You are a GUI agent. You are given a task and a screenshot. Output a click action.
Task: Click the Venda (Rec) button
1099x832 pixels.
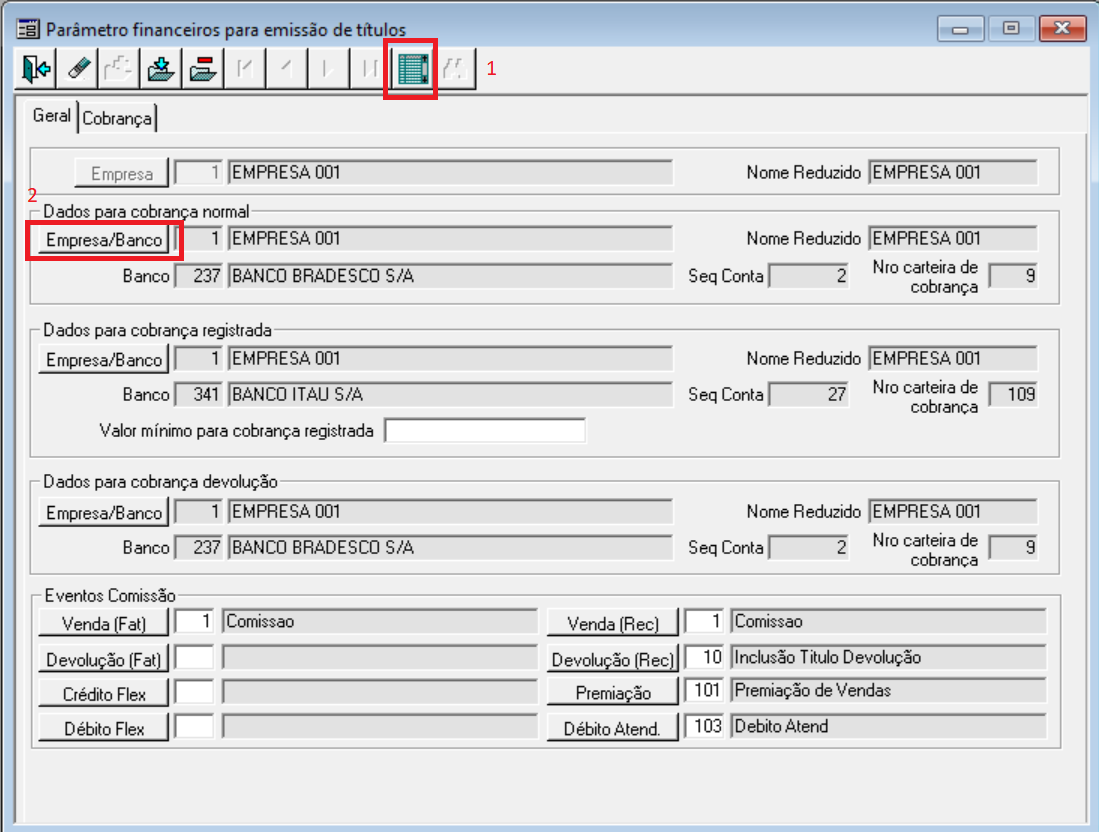(613, 623)
